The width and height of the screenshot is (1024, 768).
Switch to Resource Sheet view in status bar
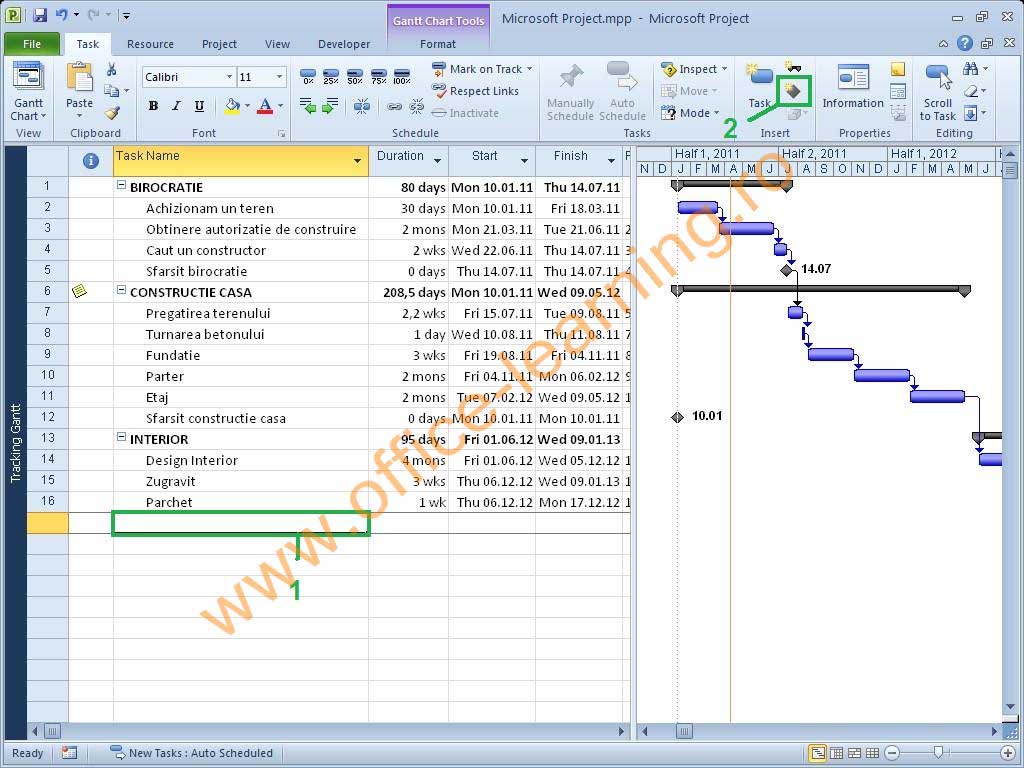click(x=872, y=753)
